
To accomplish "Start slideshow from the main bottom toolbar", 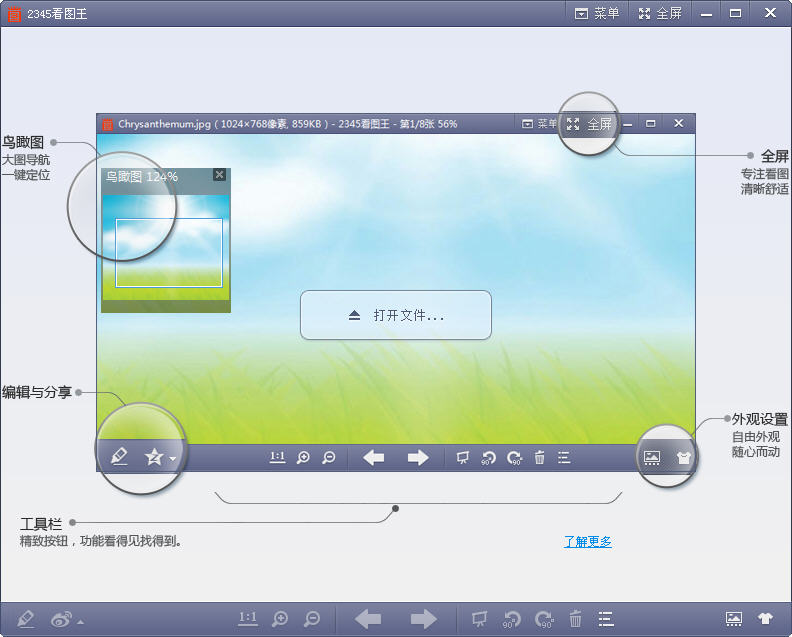I will point(479,619).
